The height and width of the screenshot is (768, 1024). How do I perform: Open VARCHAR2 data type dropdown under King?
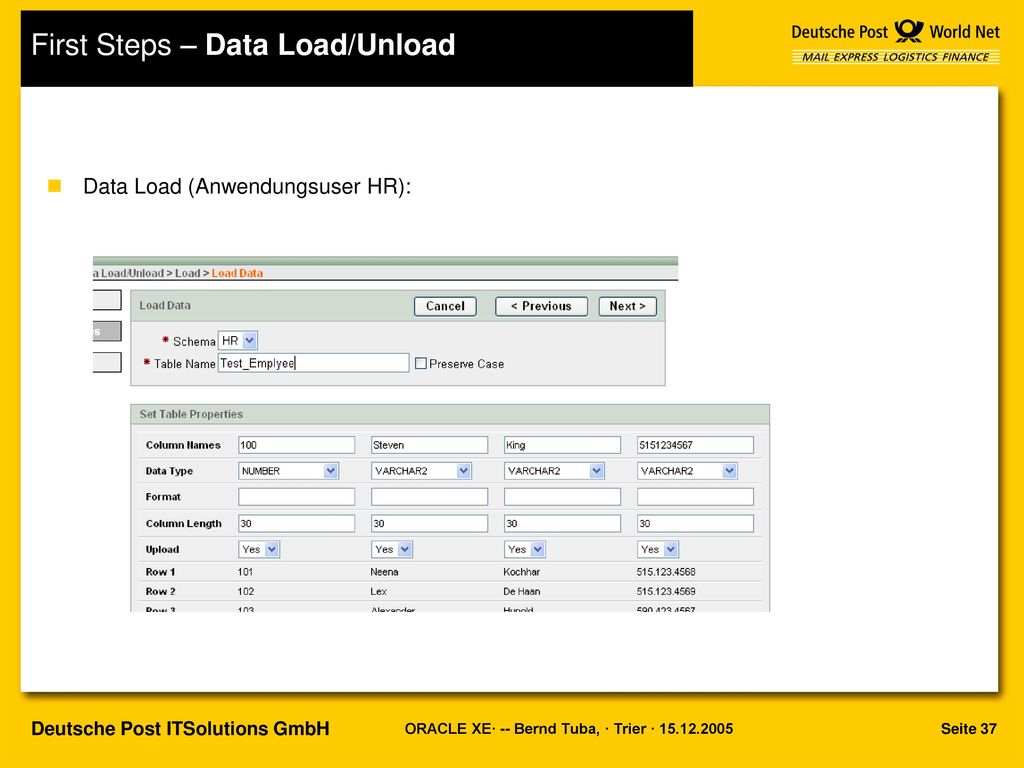(554, 471)
